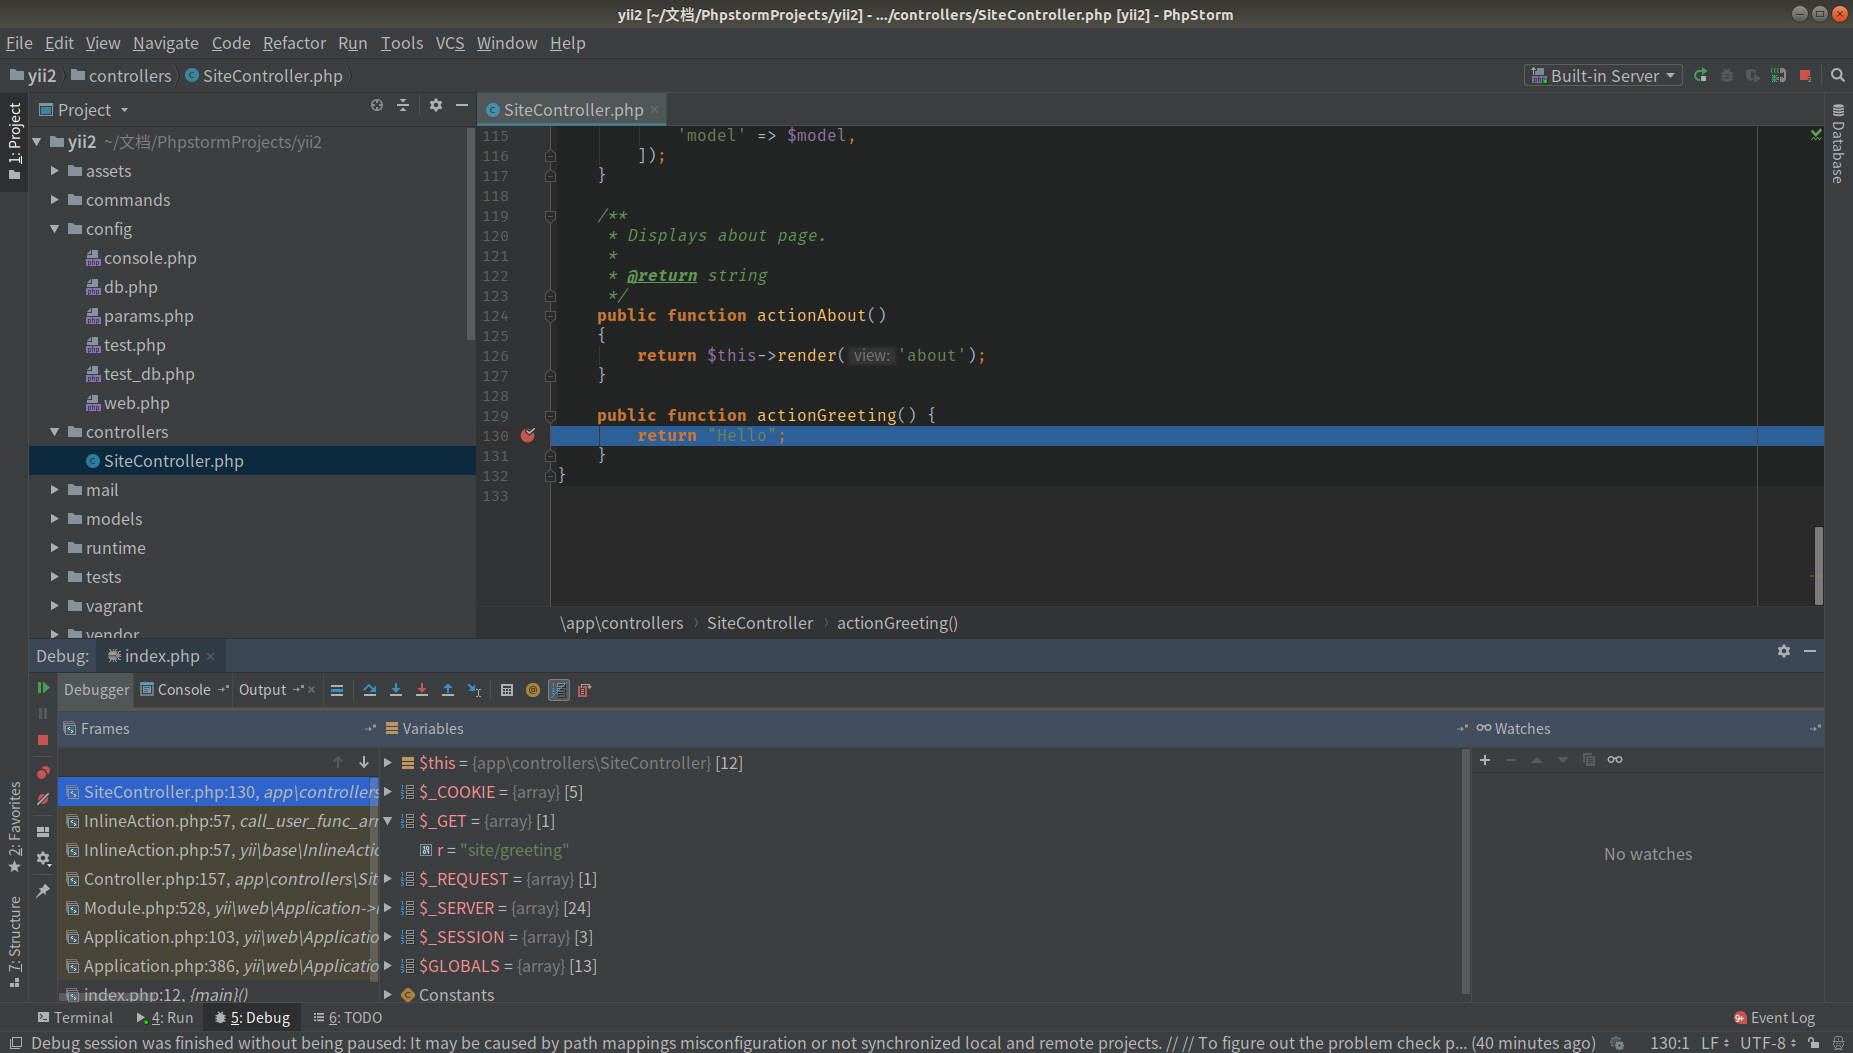Open the Navigate menu
This screenshot has width=1853, height=1053.
pos(166,43)
